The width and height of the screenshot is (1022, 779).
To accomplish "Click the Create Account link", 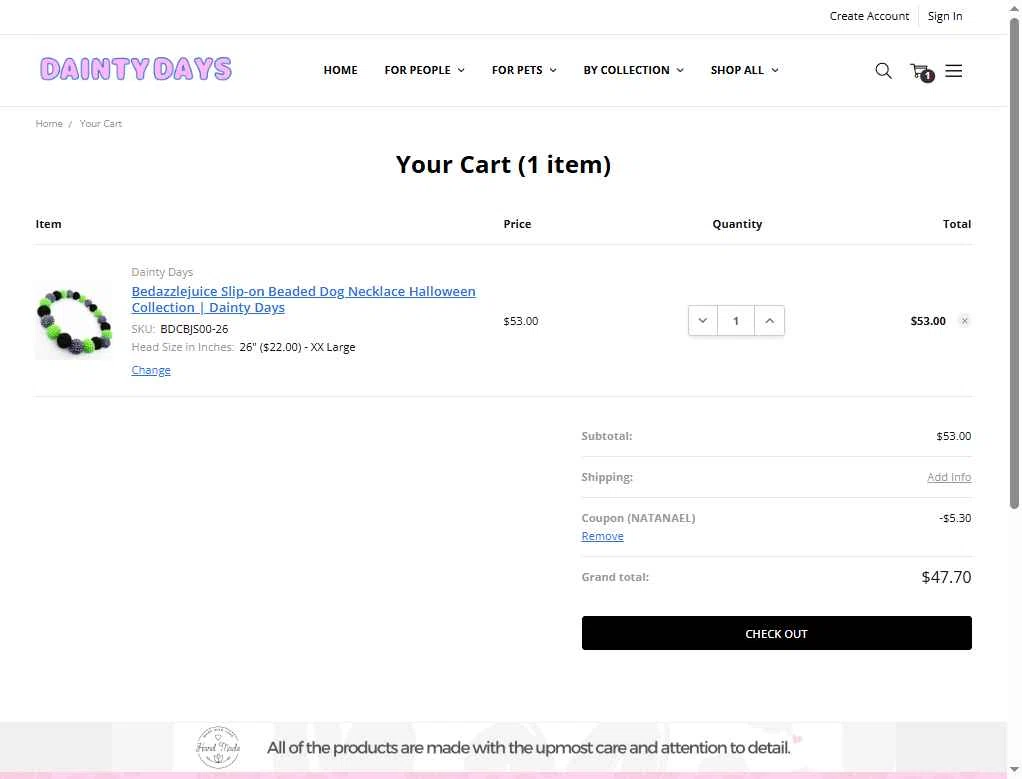I will click(869, 16).
